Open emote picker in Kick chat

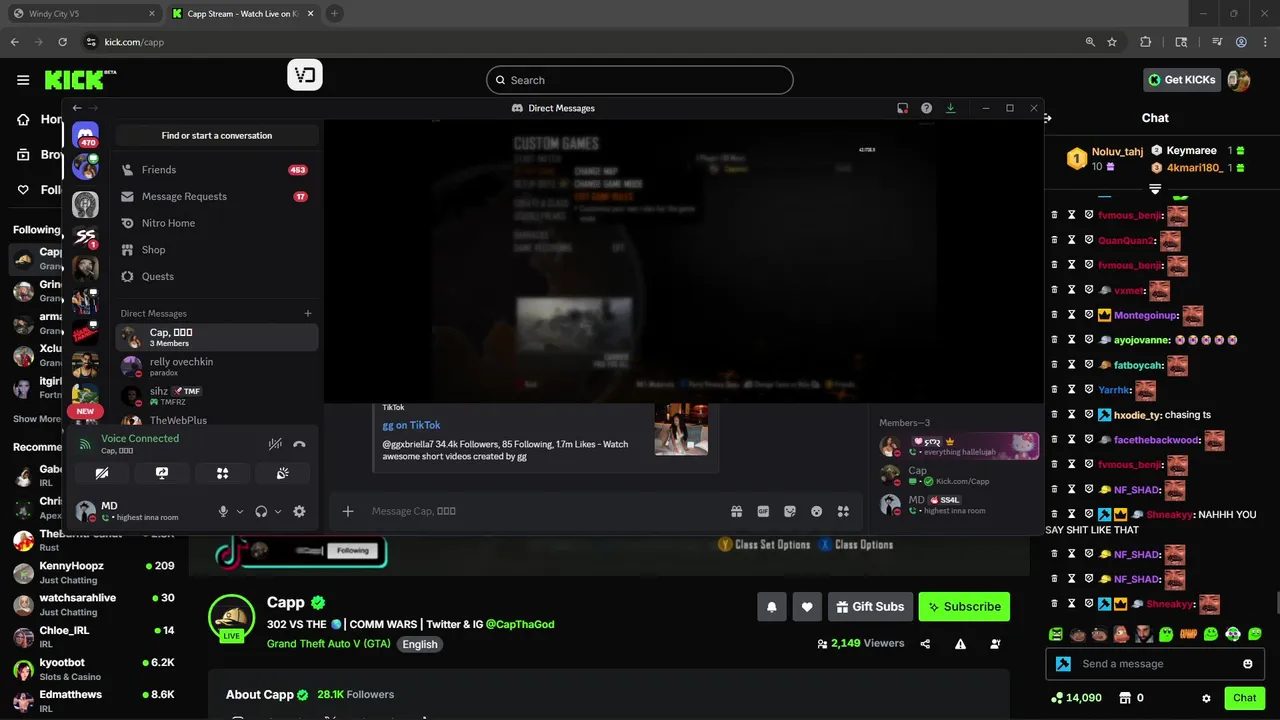pos(1248,664)
